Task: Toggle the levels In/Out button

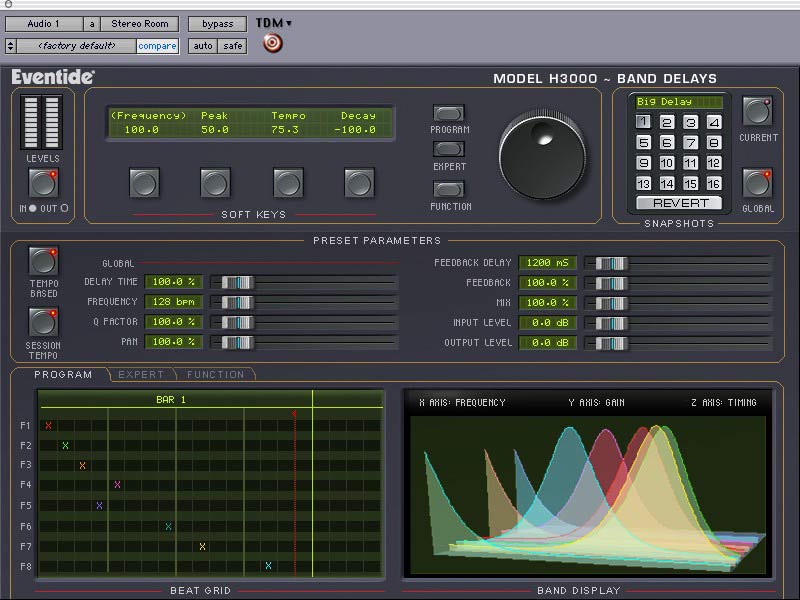Action: 43,183
